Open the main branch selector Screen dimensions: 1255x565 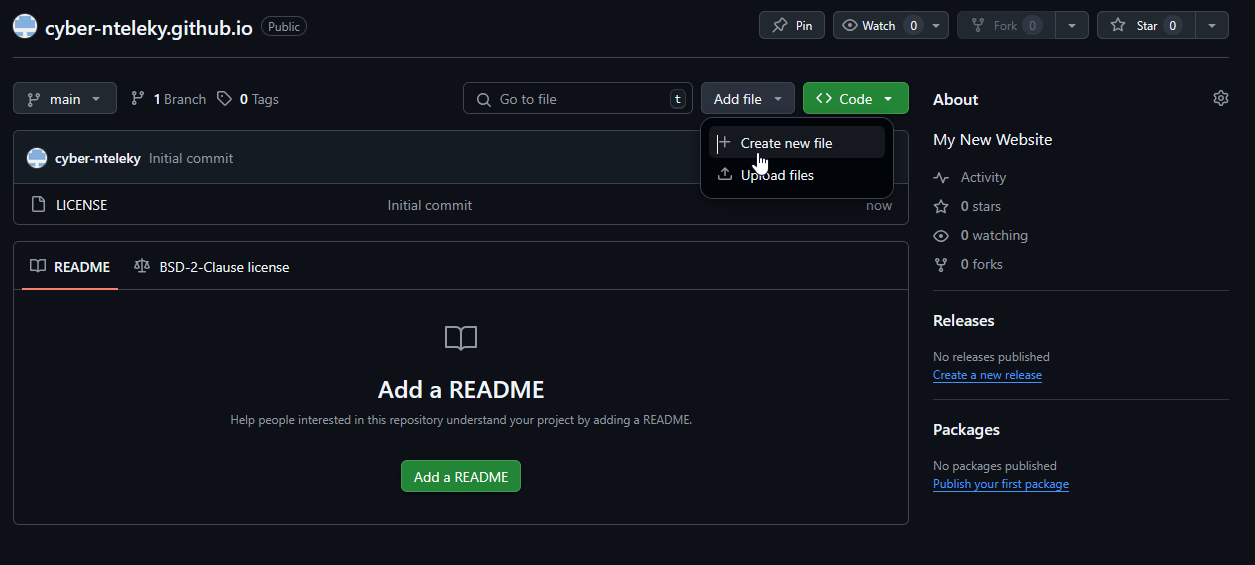pyautogui.click(x=65, y=99)
